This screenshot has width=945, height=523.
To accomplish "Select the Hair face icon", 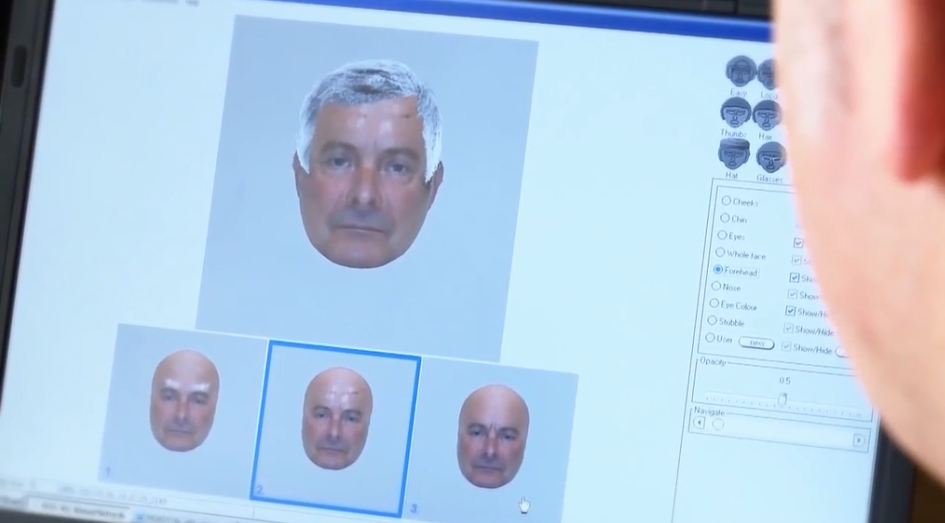I will pyautogui.click(x=767, y=115).
